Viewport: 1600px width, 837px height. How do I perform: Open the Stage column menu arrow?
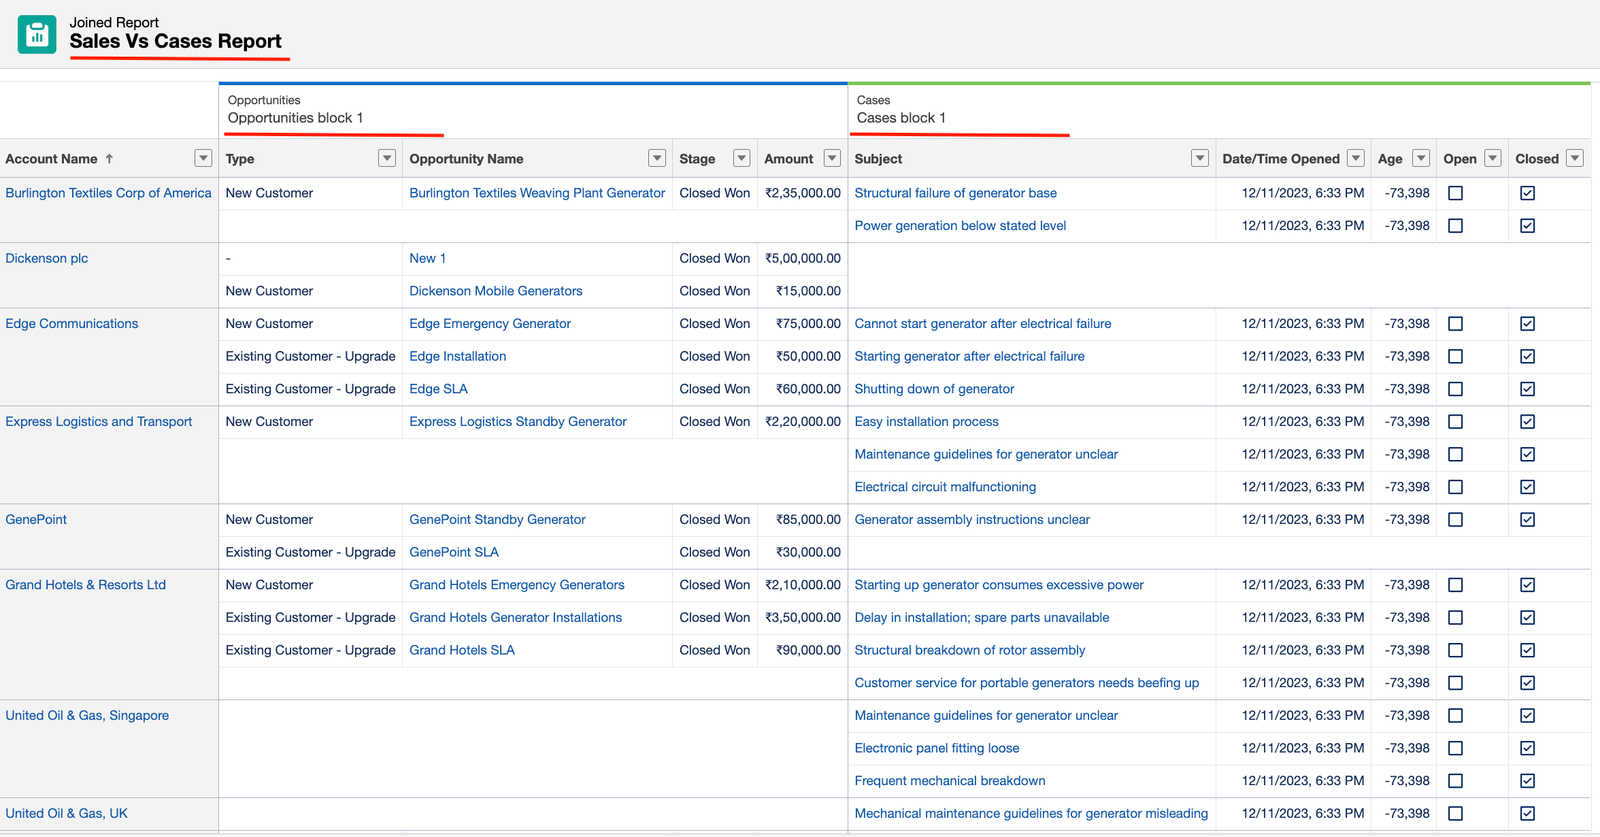(742, 158)
